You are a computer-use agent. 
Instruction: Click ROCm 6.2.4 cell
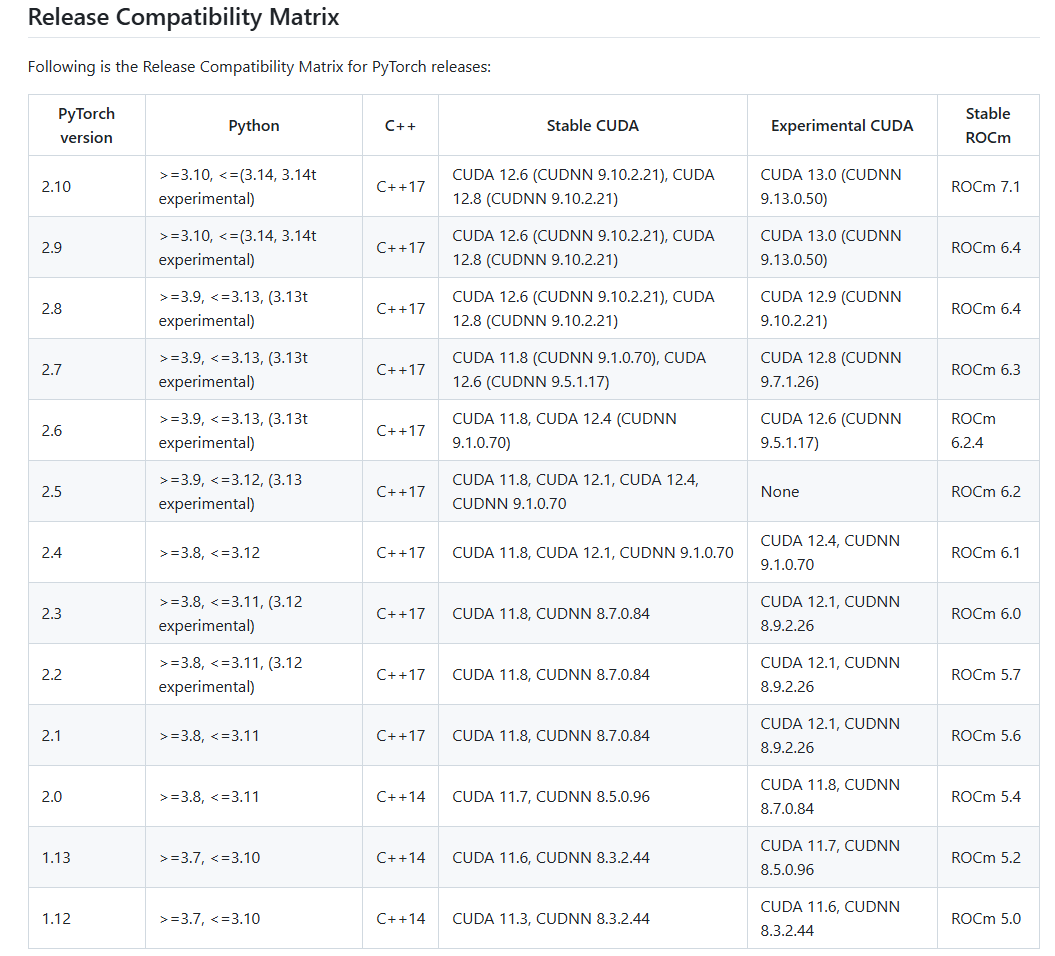coord(988,431)
